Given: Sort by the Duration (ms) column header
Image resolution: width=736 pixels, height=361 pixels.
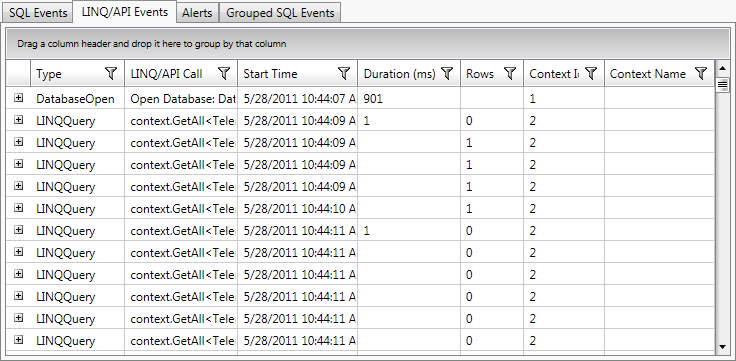Looking at the screenshot, I should pyautogui.click(x=399, y=74).
